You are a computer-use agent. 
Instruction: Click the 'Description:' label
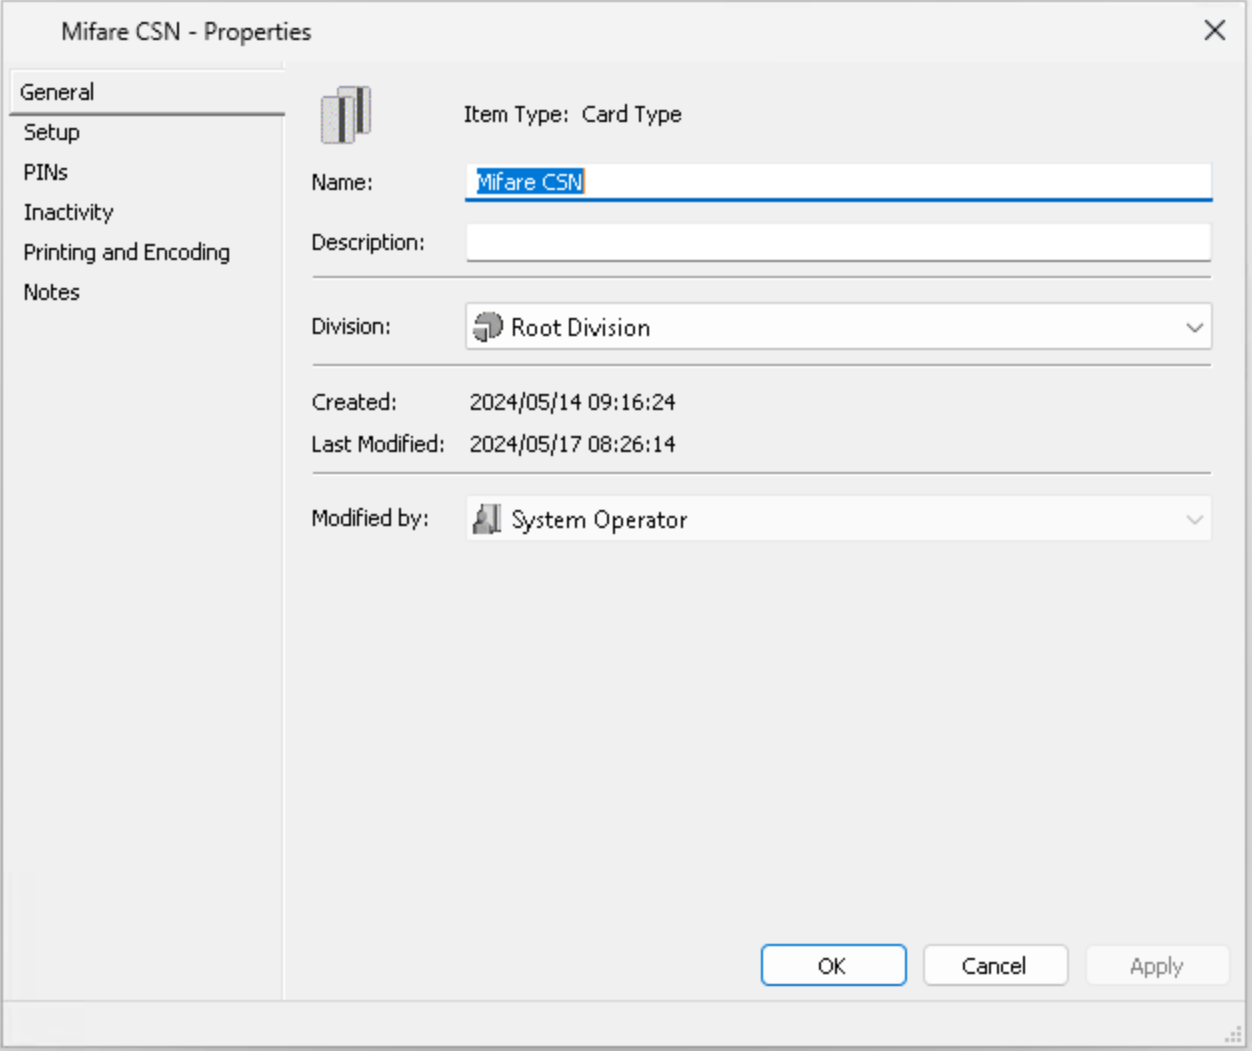368,242
